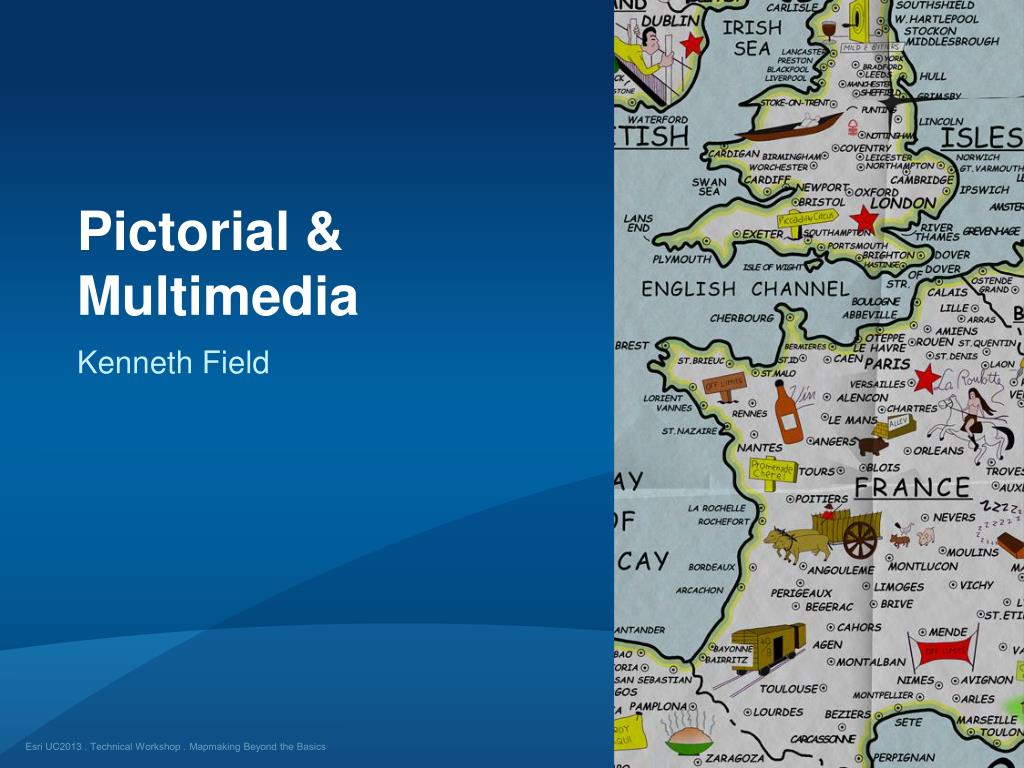This screenshot has height=768, width=1024.
Task: Click the 'PLYMOUTH' label
Action: (682, 259)
